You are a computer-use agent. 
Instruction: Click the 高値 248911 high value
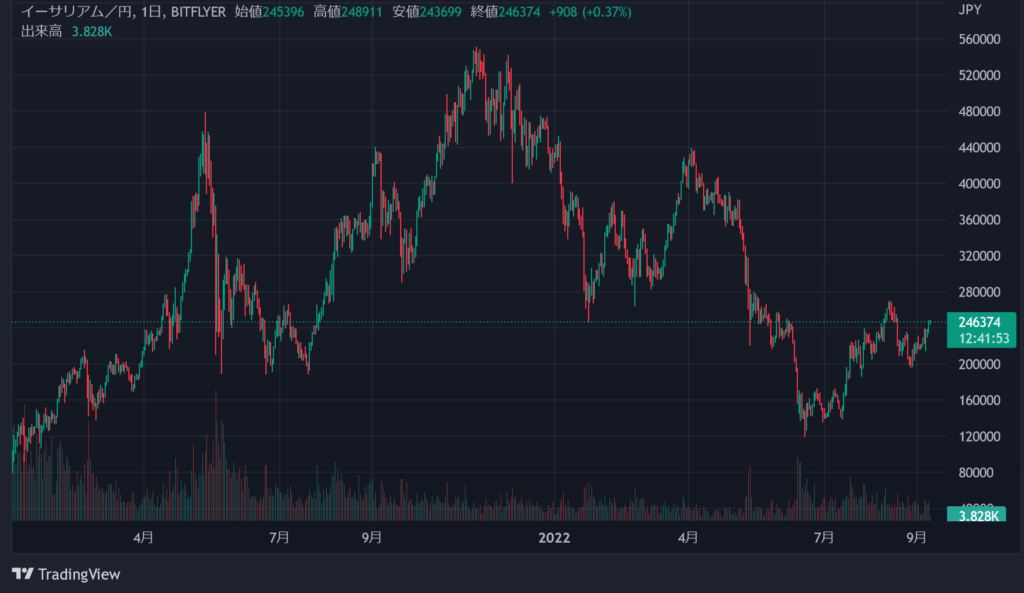[347, 12]
